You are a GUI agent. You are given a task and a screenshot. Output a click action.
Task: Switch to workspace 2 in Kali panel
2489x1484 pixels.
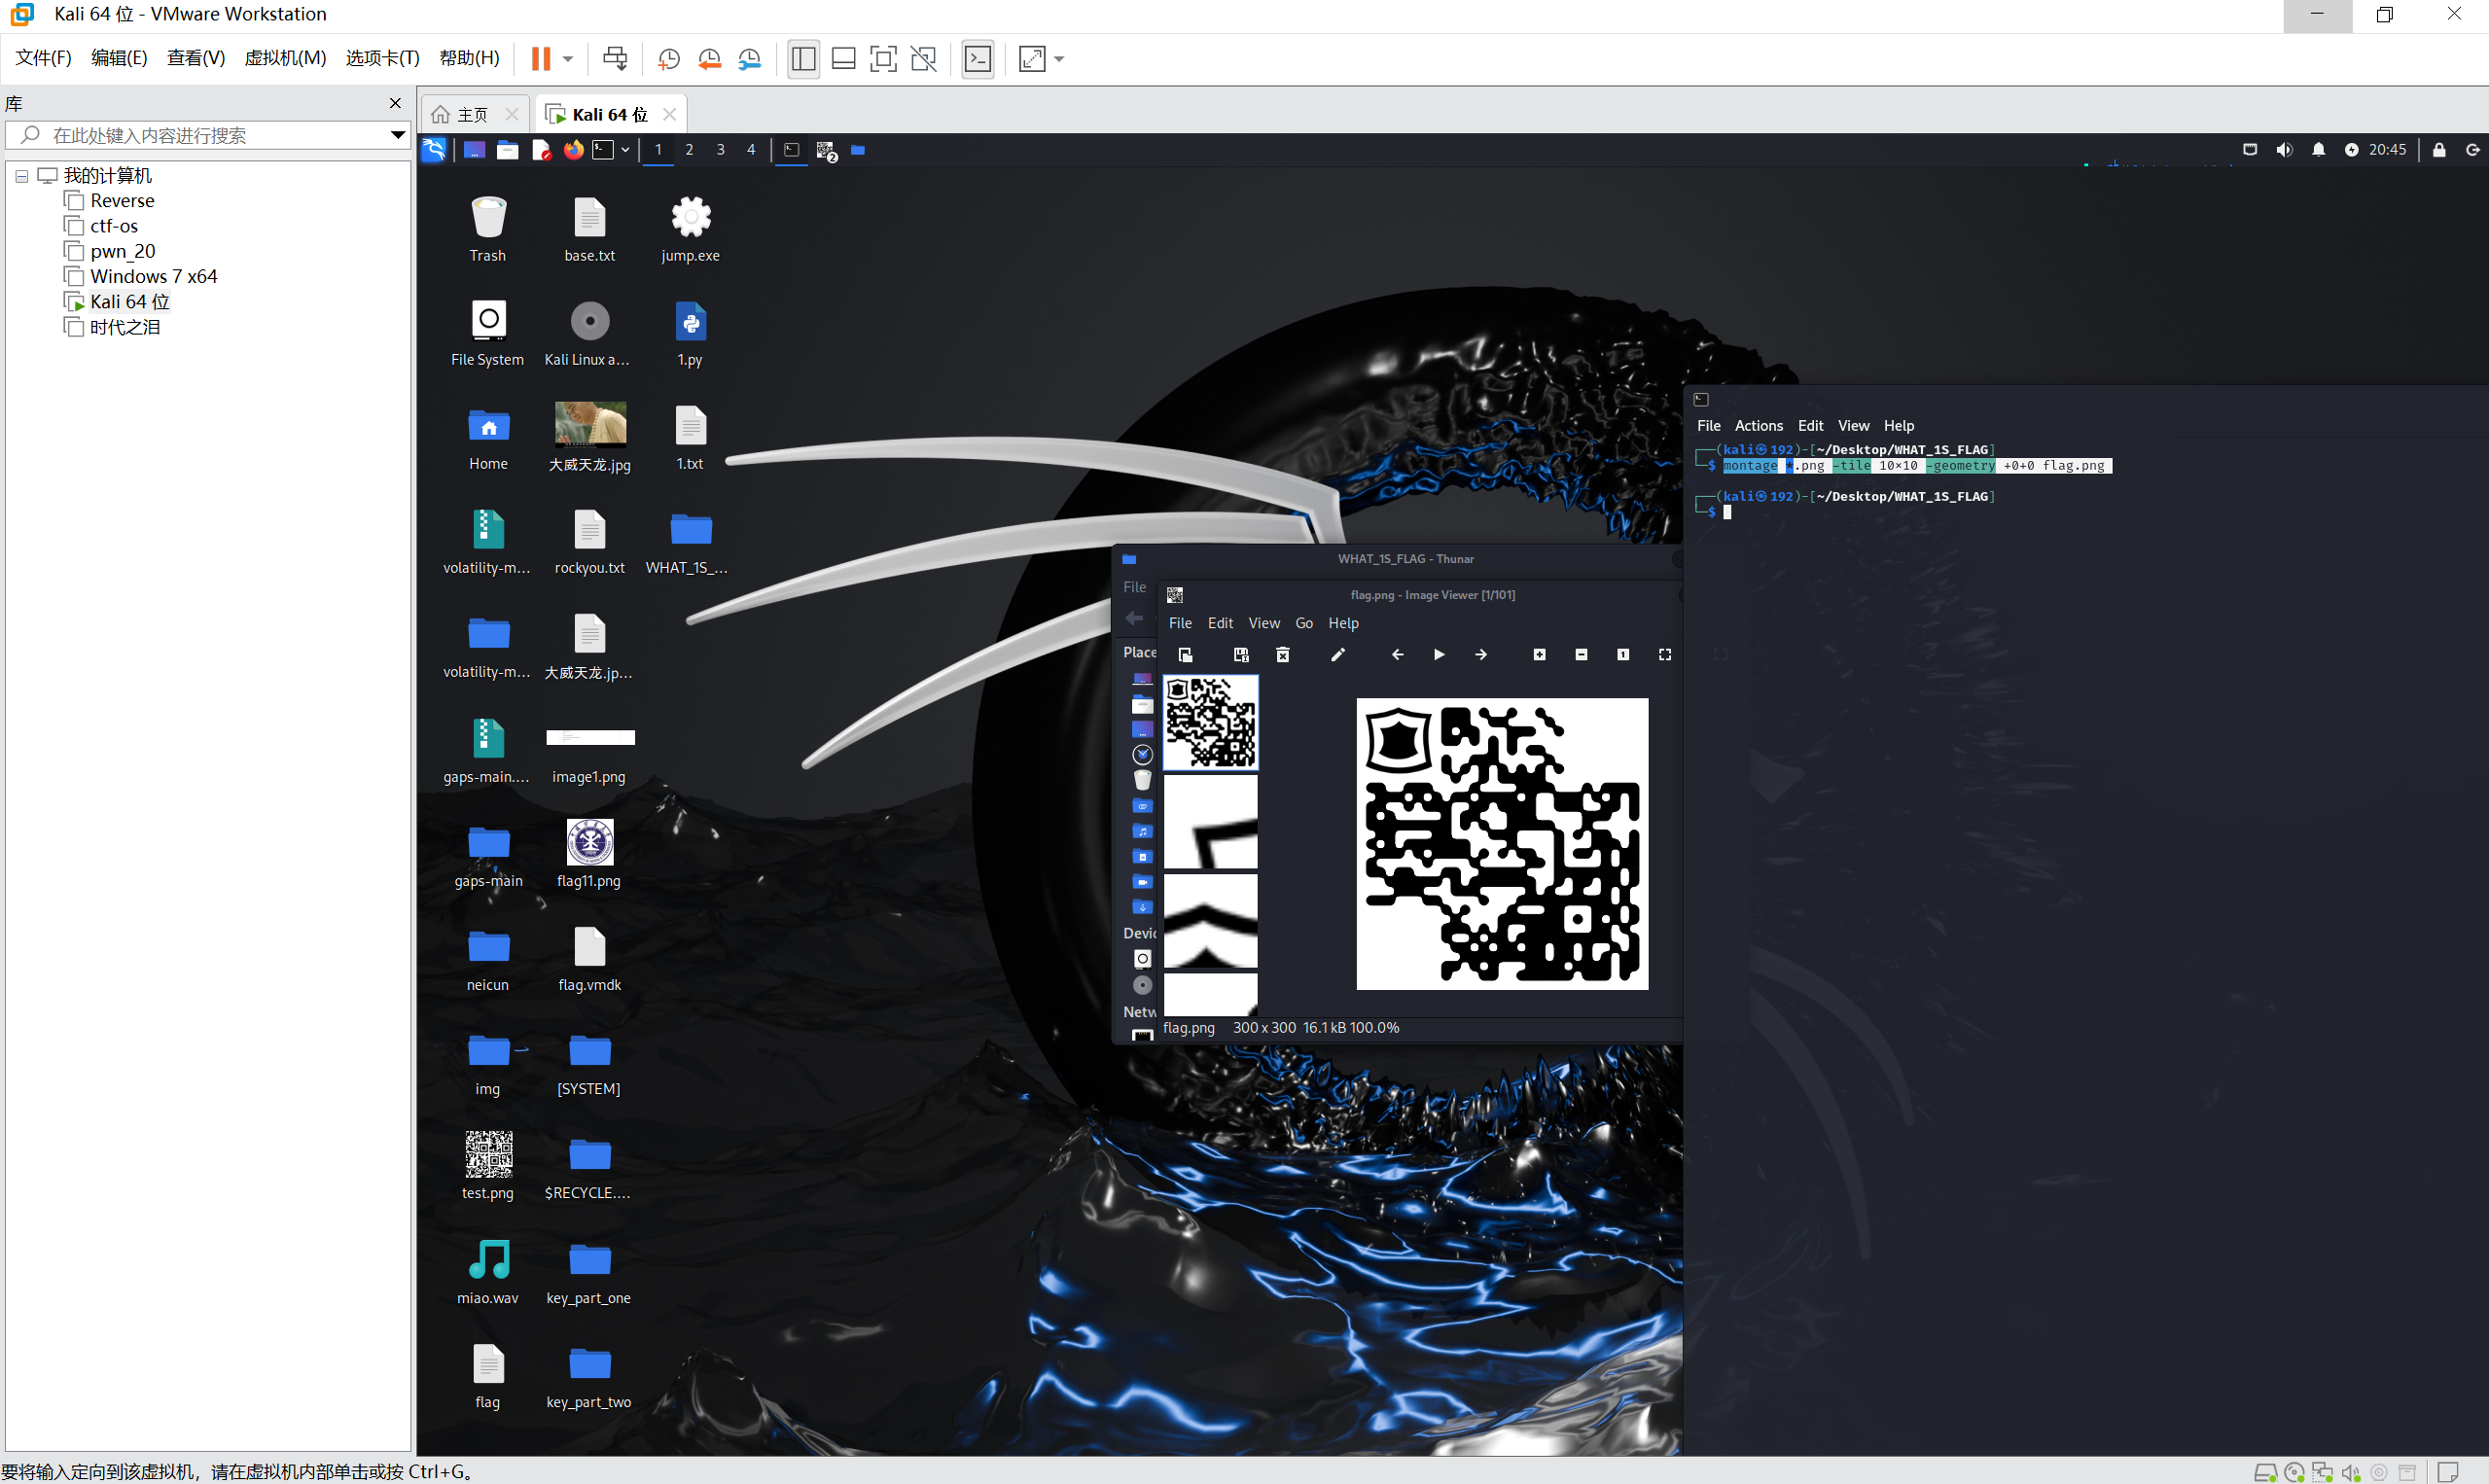click(689, 150)
